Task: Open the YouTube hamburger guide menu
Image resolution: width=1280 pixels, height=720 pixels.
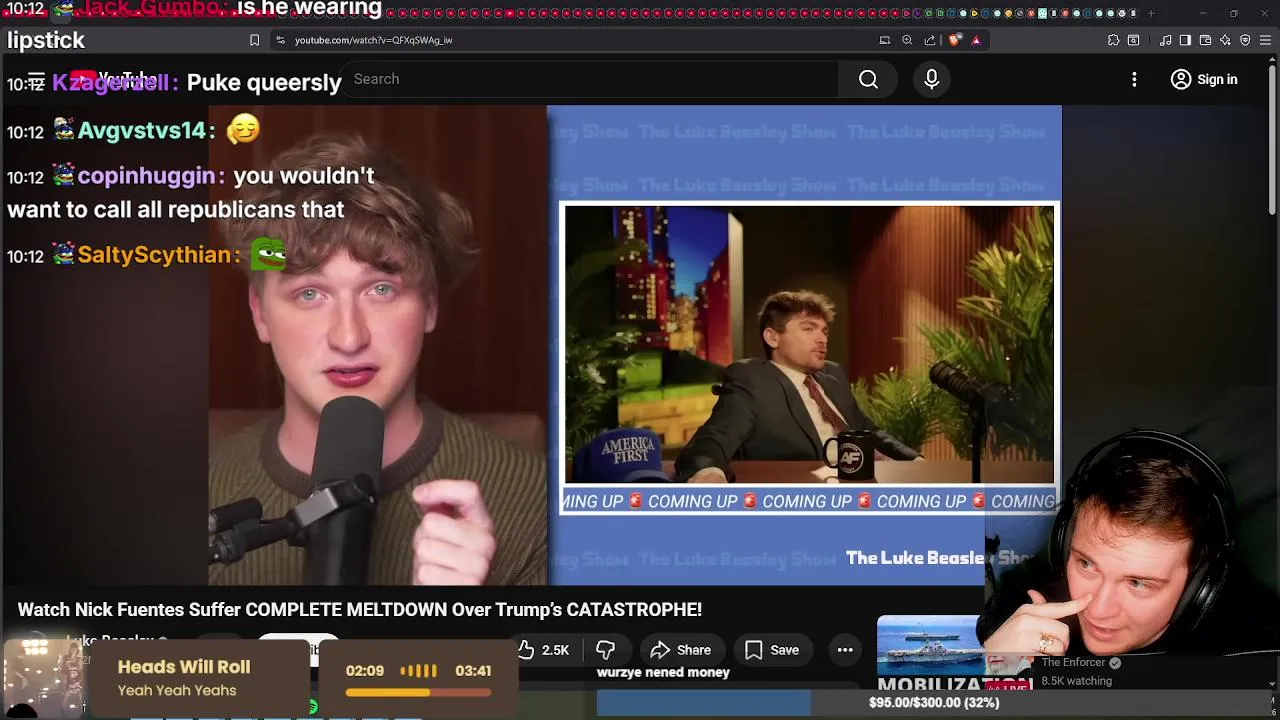Action: click(36, 79)
